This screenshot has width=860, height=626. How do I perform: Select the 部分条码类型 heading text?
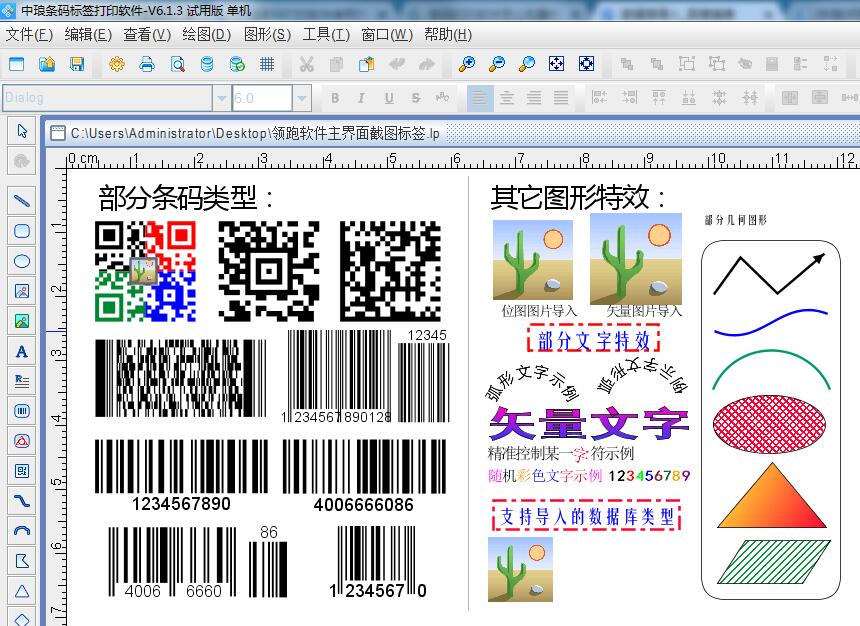point(186,198)
